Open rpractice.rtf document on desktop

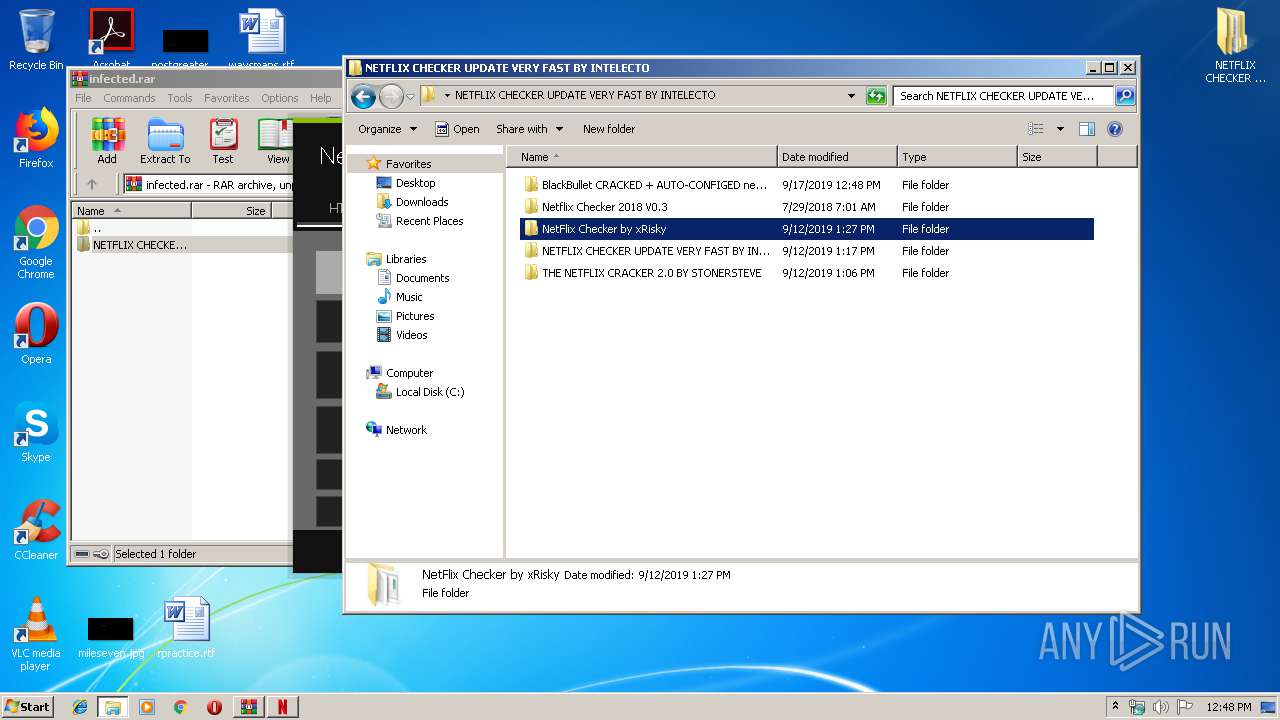(x=186, y=628)
